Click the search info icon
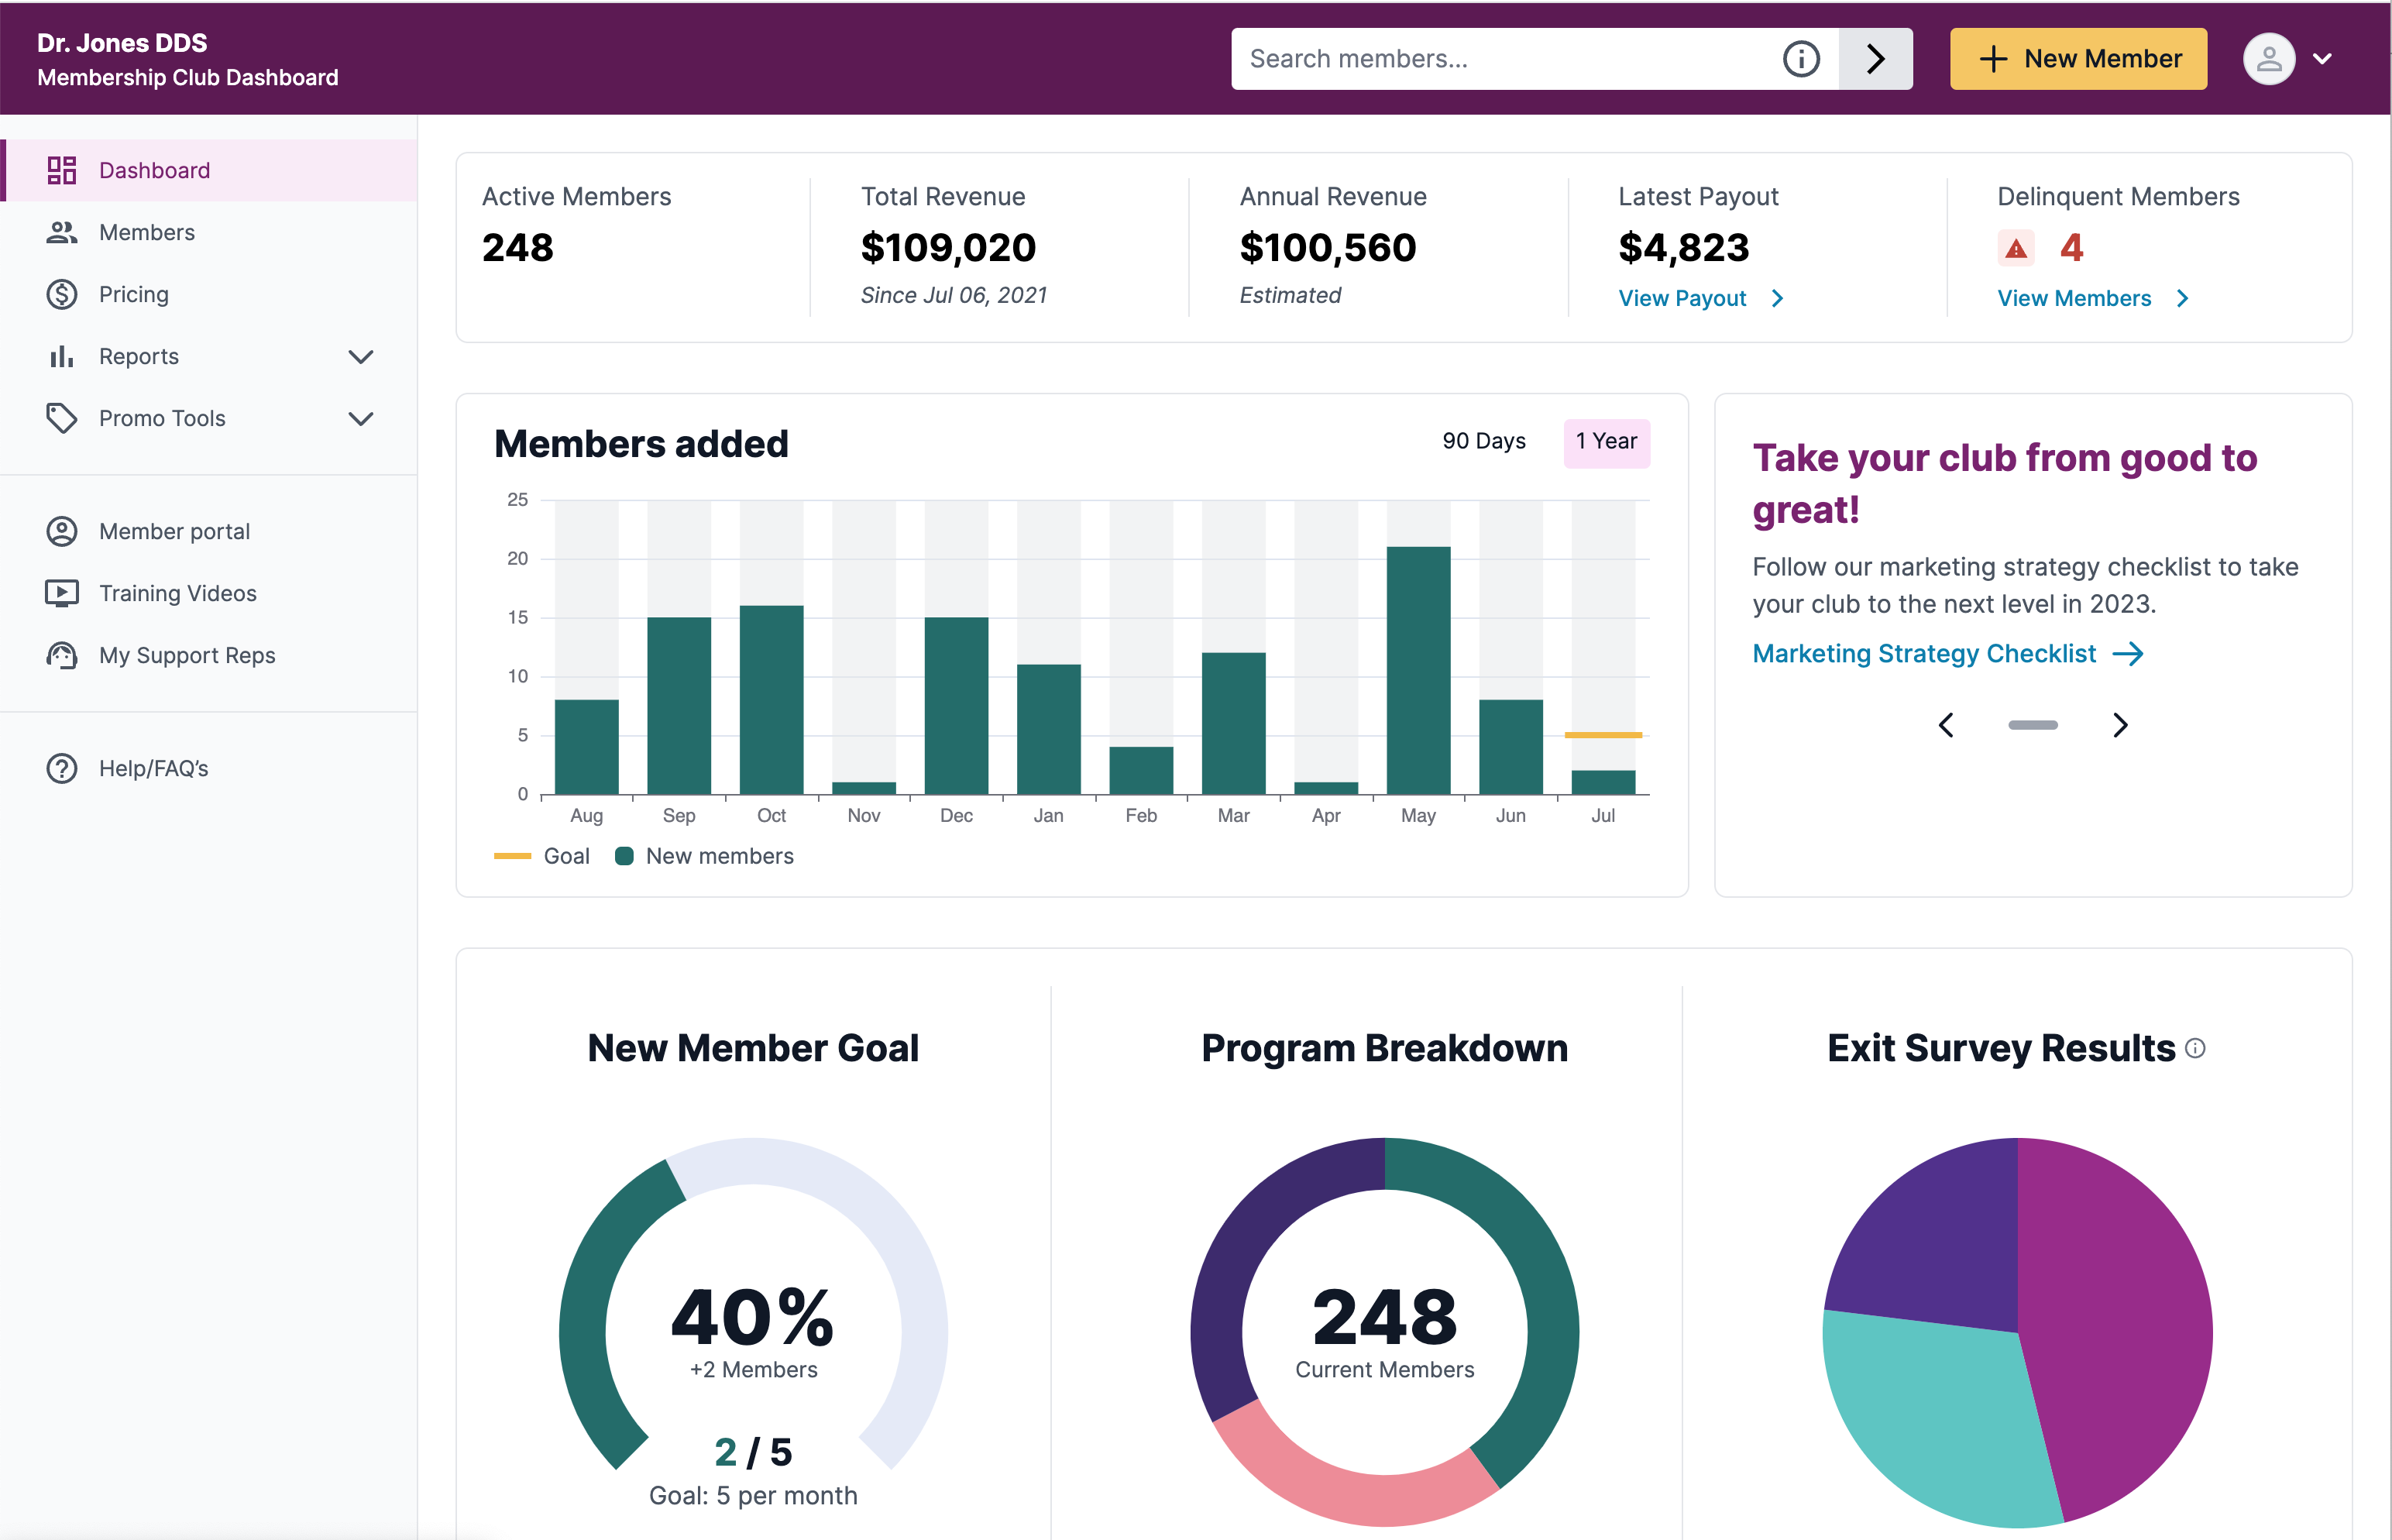 [x=1801, y=59]
